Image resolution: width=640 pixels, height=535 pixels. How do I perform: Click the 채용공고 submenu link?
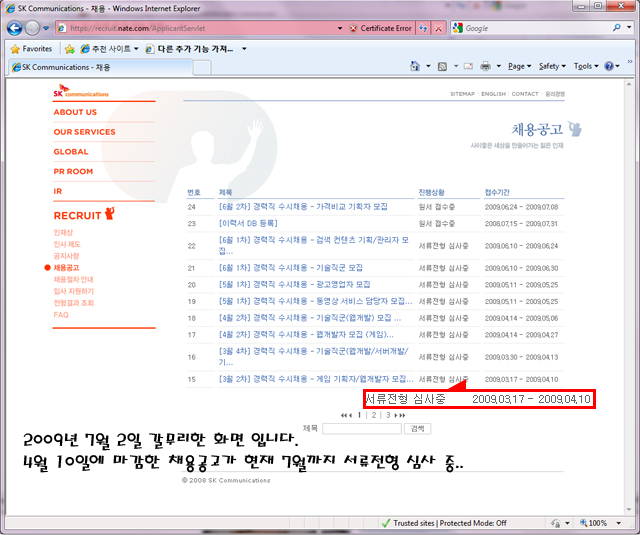[66, 268]
